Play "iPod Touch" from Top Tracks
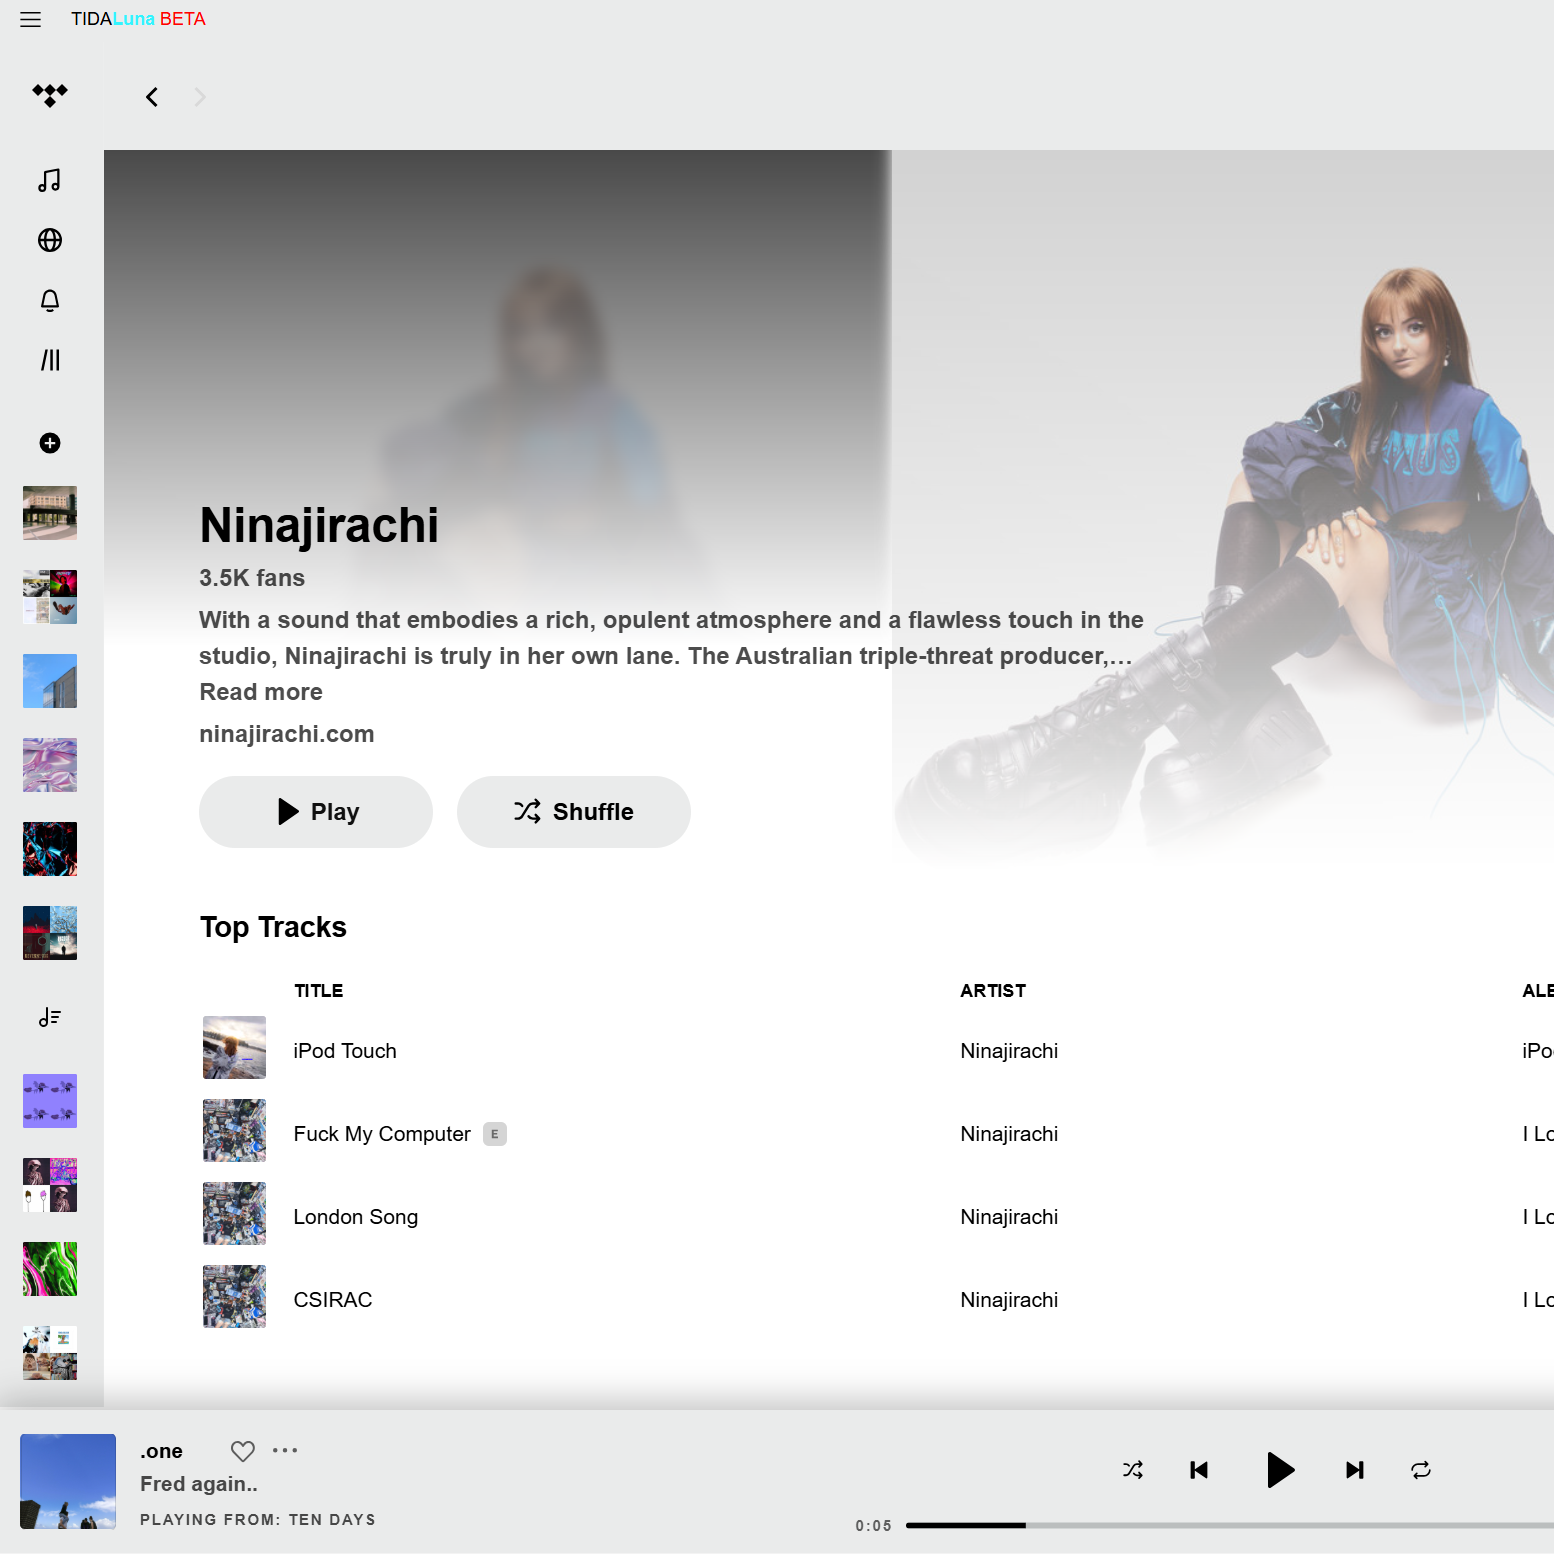 coord(344,1050)
